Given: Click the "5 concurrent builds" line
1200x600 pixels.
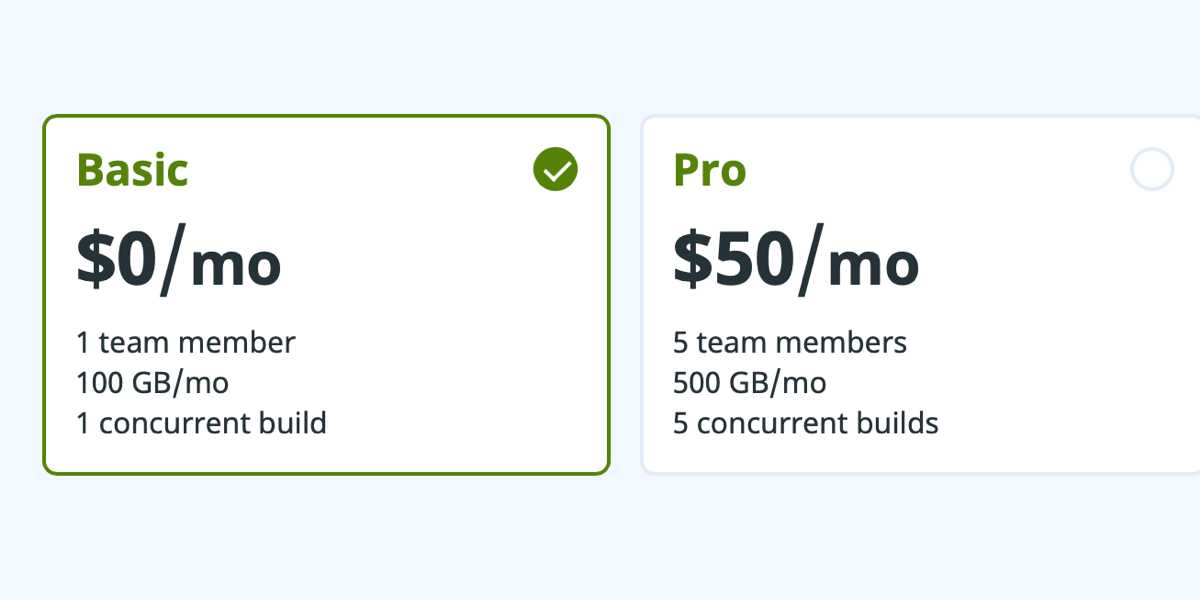Looking at the screenshot, I should [806, 423].
